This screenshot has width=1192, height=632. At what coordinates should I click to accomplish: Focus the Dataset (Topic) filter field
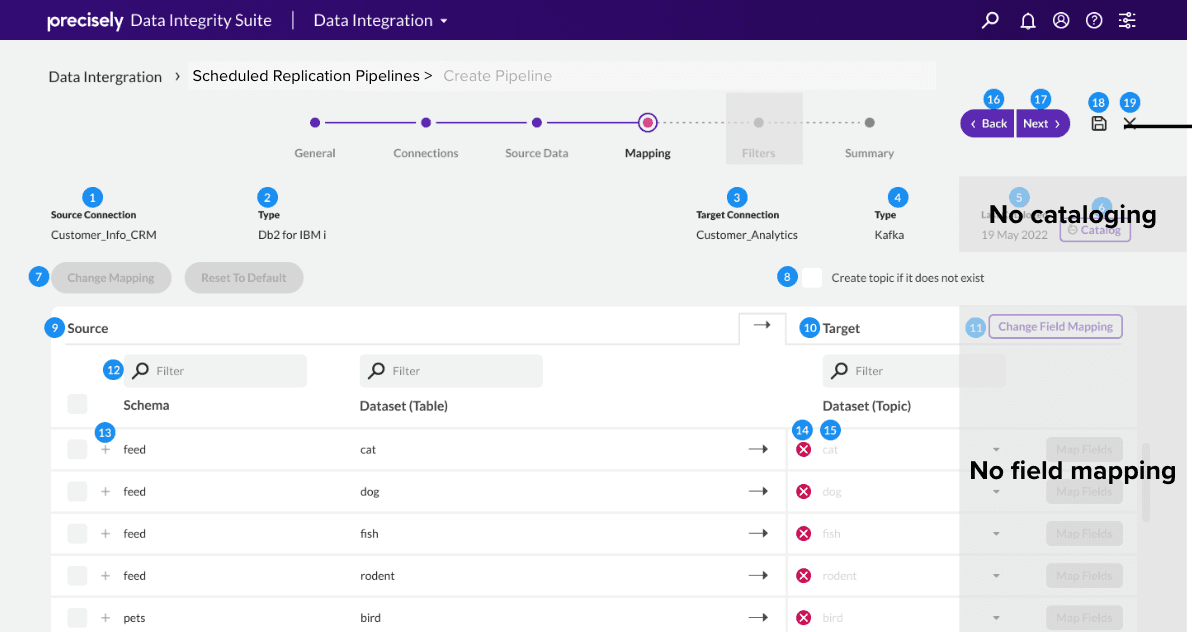click(x=914, y=370)
